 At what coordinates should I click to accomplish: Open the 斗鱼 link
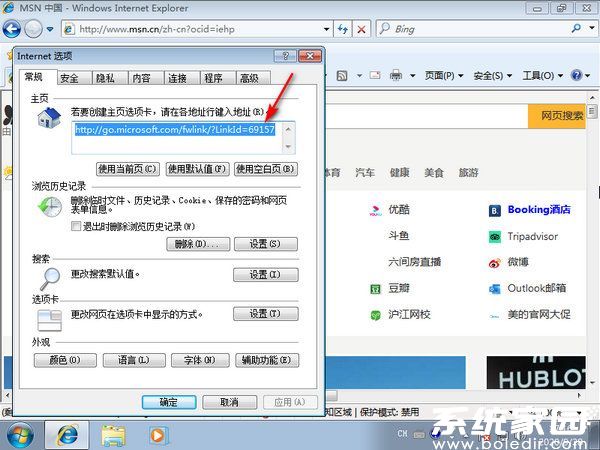[399, 236]
